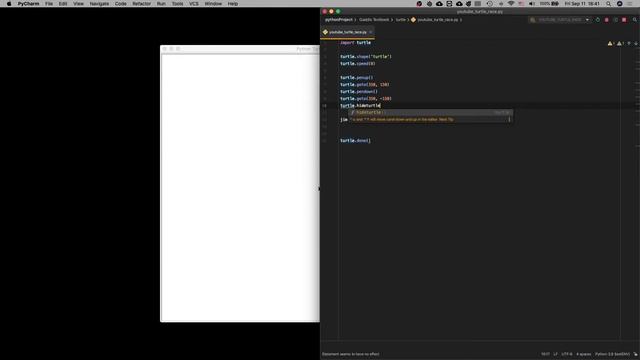Open the Edit menu
Image resolution: width=640 pixels, height=360 pixels.
tap(63, 4)
